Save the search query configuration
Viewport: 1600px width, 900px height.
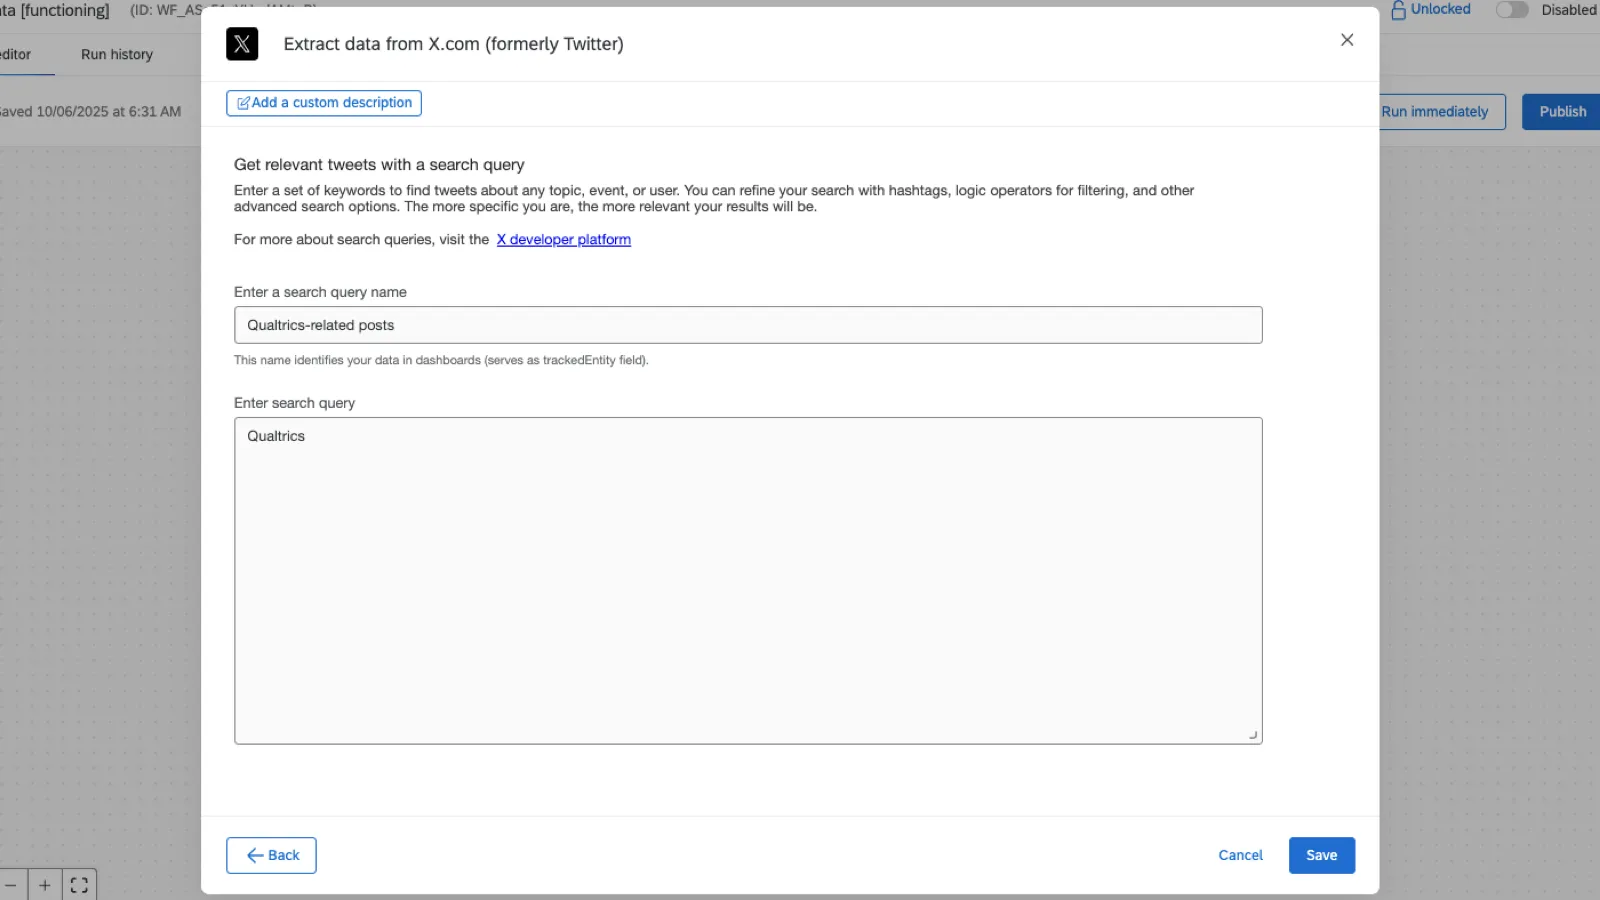tap(1322, 856)
